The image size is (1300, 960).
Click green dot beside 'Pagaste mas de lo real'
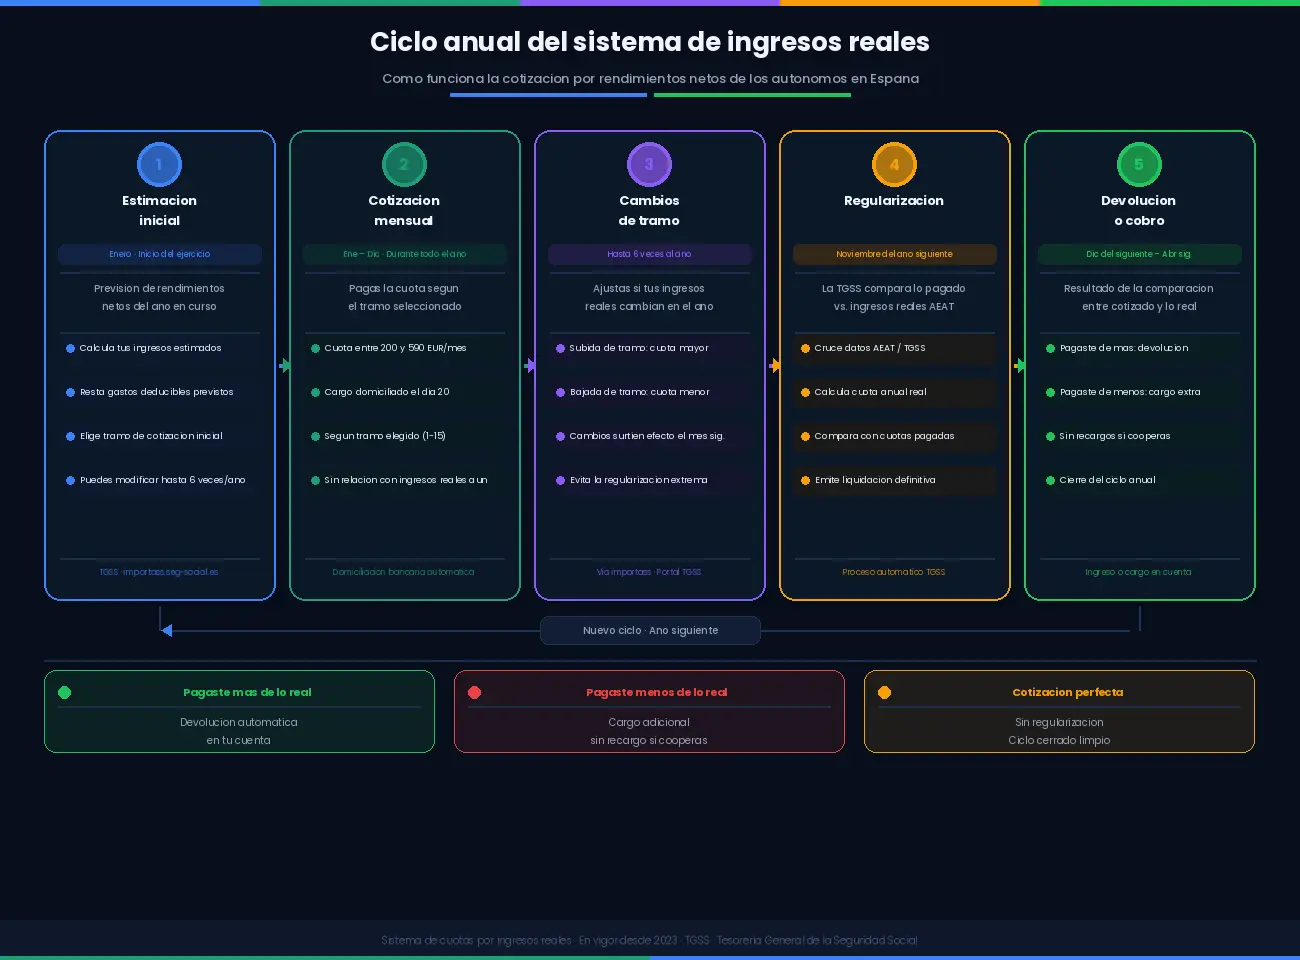(65, 692)
